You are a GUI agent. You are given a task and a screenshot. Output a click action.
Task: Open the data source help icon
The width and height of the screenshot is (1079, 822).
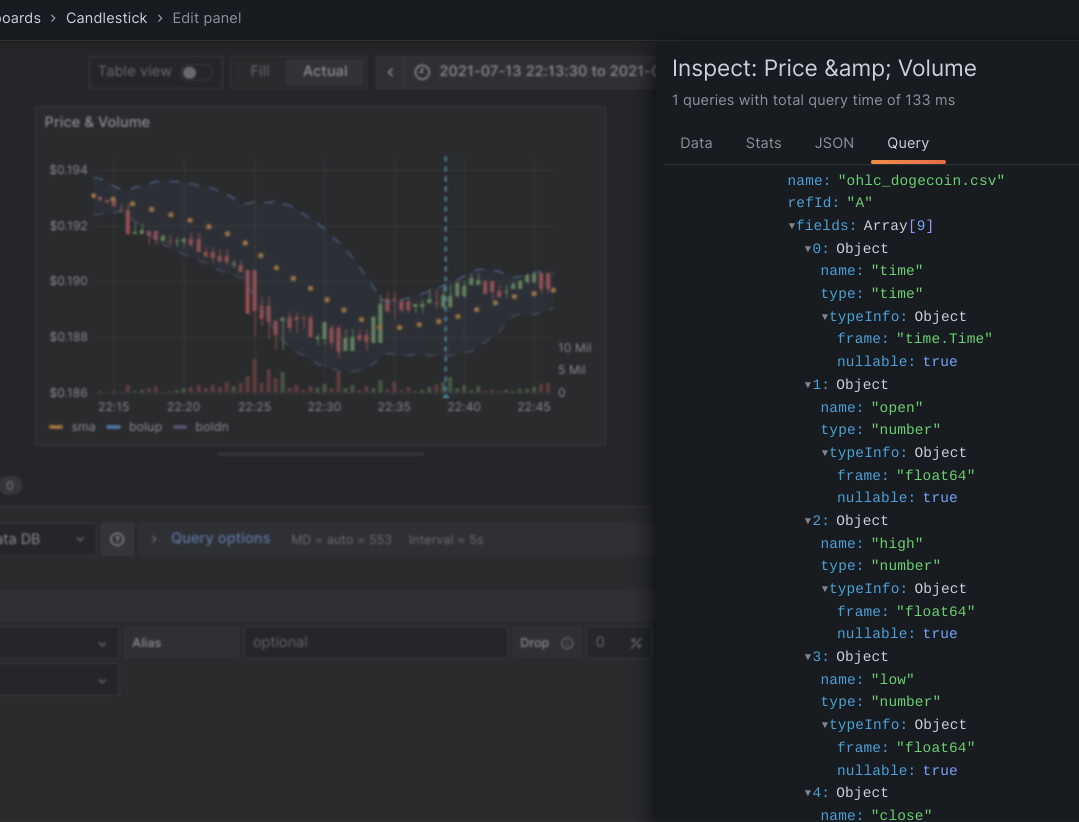pos(117,539)
